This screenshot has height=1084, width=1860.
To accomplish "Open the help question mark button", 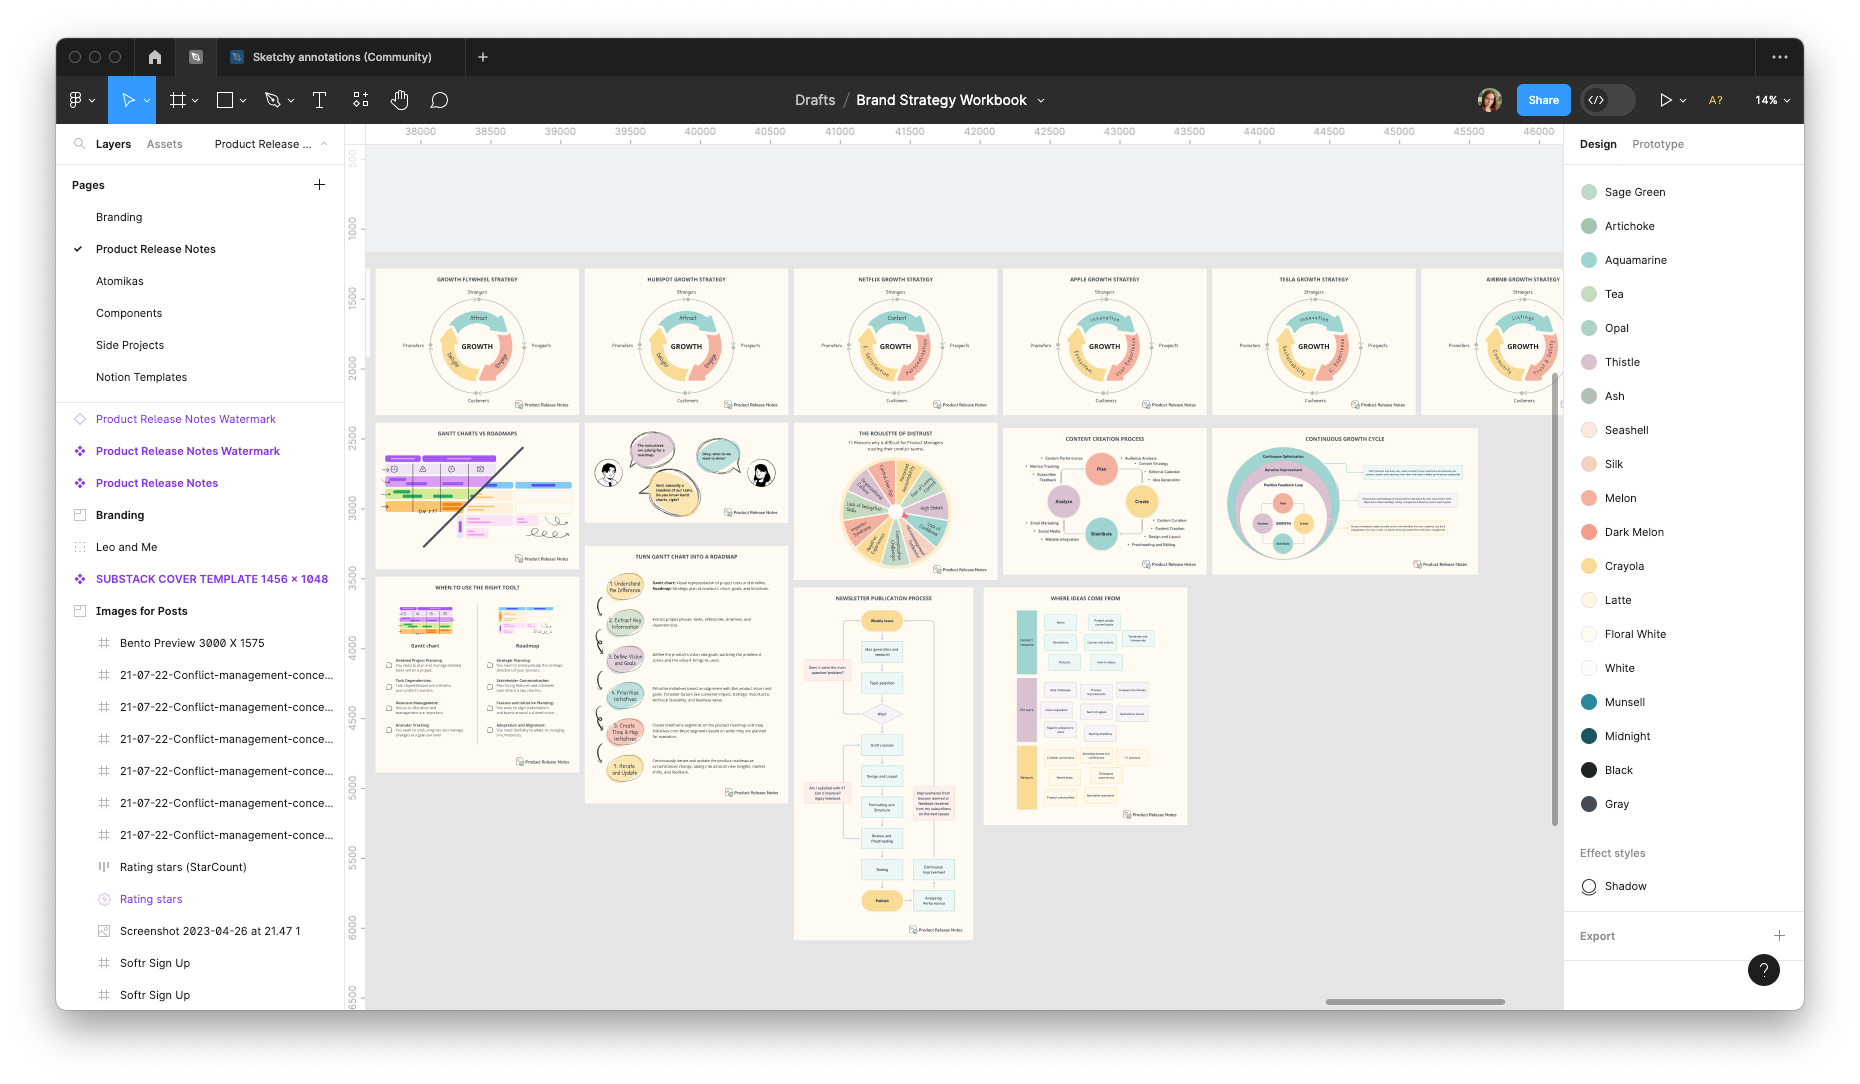I will click(x=1764, y=969).
